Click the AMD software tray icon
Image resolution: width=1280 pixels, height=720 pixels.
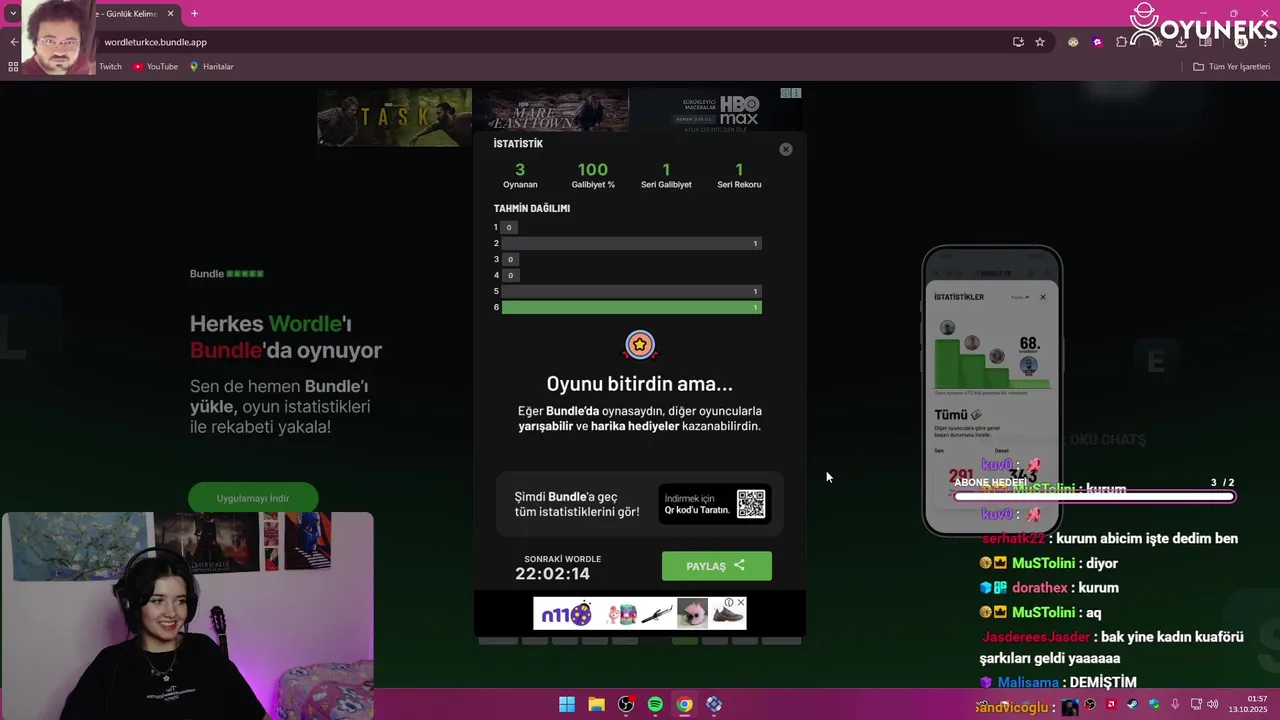click(1111, 705)
